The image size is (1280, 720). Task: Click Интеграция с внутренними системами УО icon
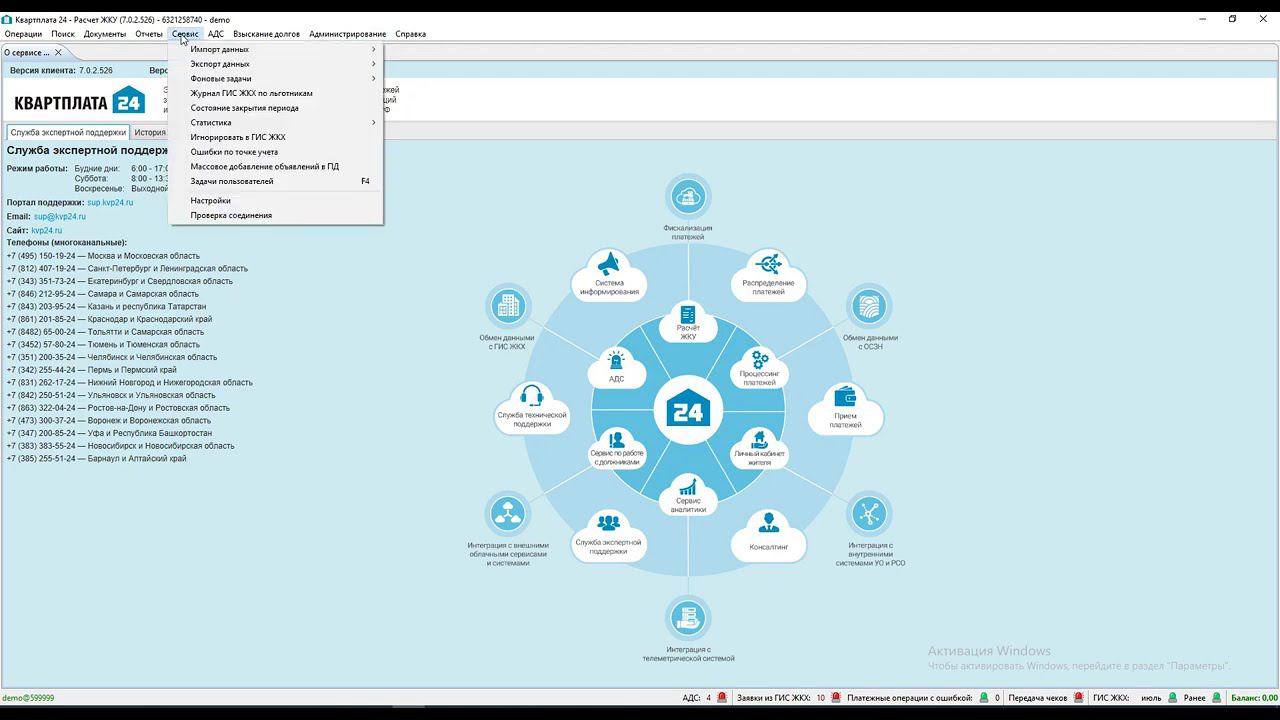870,515
